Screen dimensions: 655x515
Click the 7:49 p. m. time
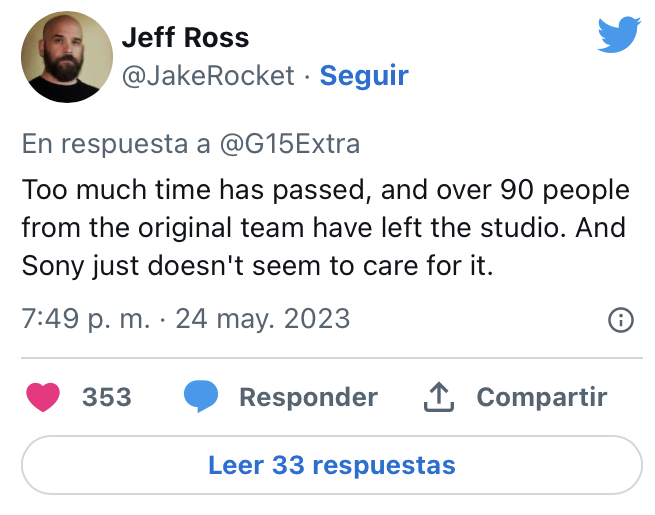tap(86, 319)
